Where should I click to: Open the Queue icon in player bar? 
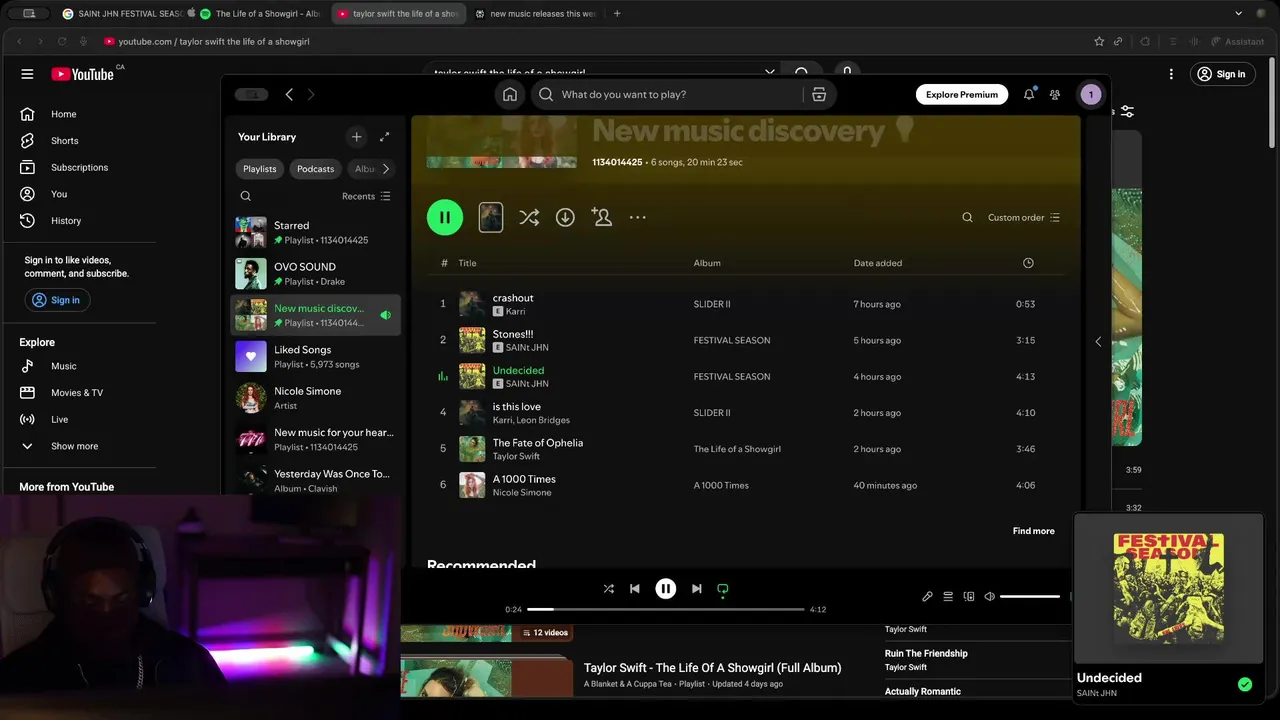click(948, 596)
